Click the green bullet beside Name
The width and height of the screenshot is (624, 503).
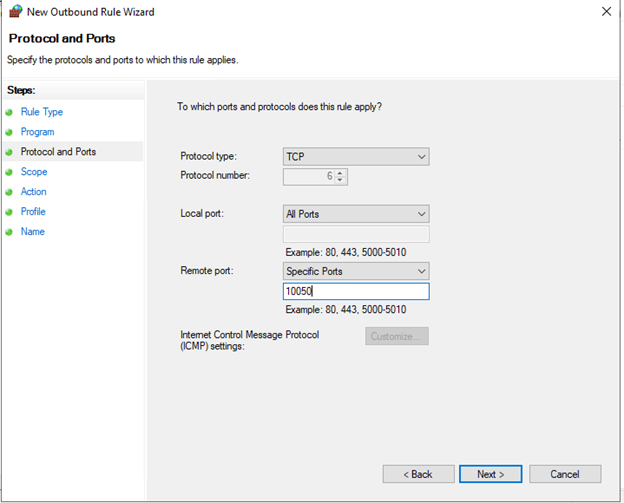pos(9,232)
